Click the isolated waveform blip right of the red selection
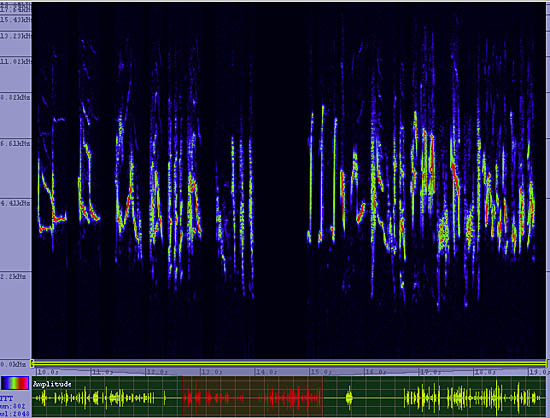 pos(349,398)
